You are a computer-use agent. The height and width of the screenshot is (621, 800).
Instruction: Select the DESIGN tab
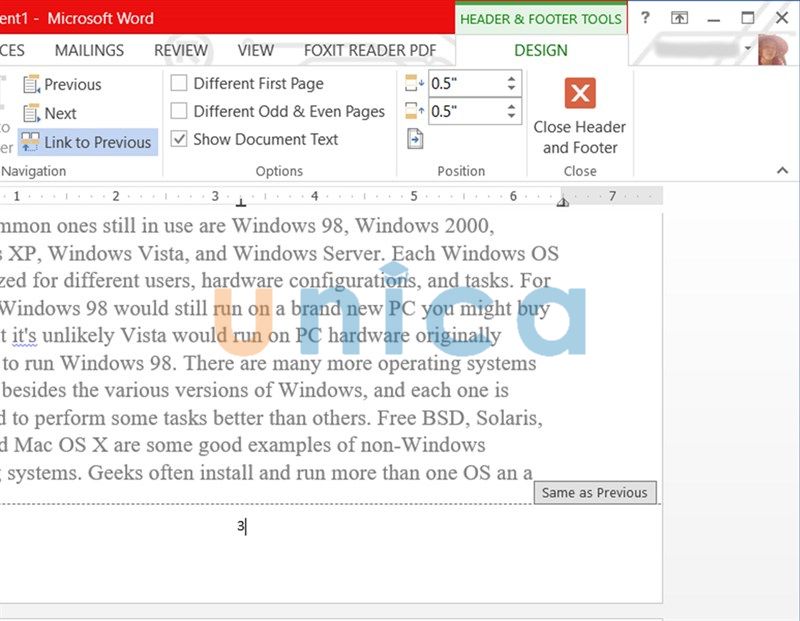click(x=541, y=50)
